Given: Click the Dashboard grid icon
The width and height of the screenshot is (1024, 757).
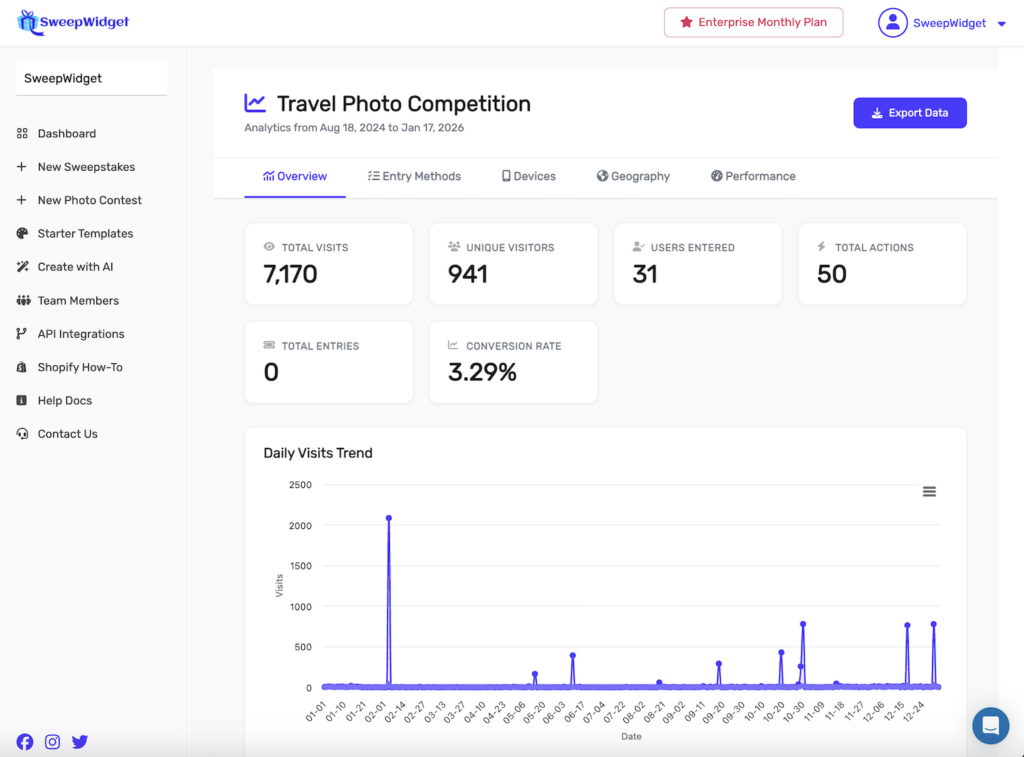Looking at the screenshot, I should click(x=22, y=134).
